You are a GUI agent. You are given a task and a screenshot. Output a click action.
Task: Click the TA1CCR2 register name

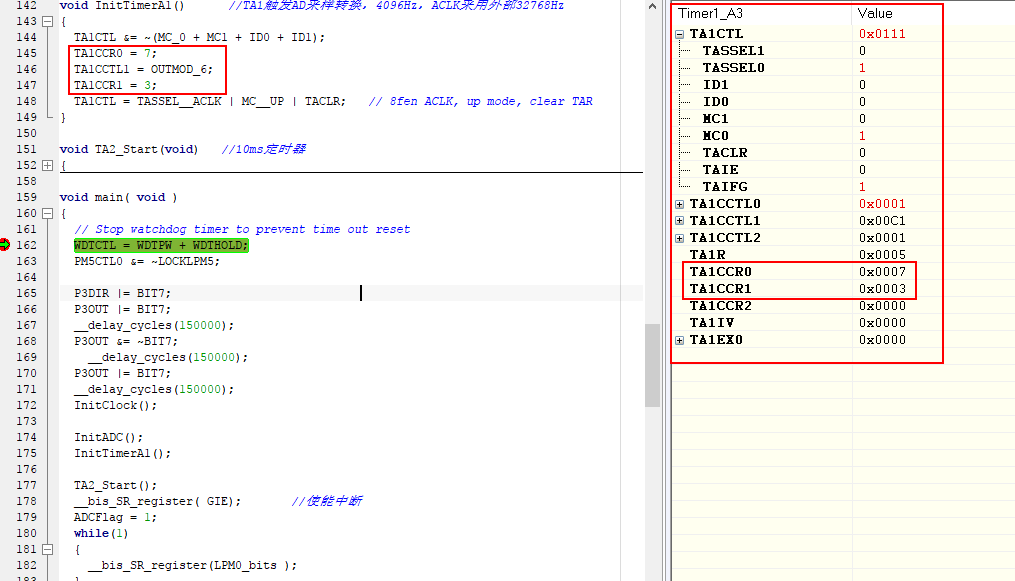point(720,305)
